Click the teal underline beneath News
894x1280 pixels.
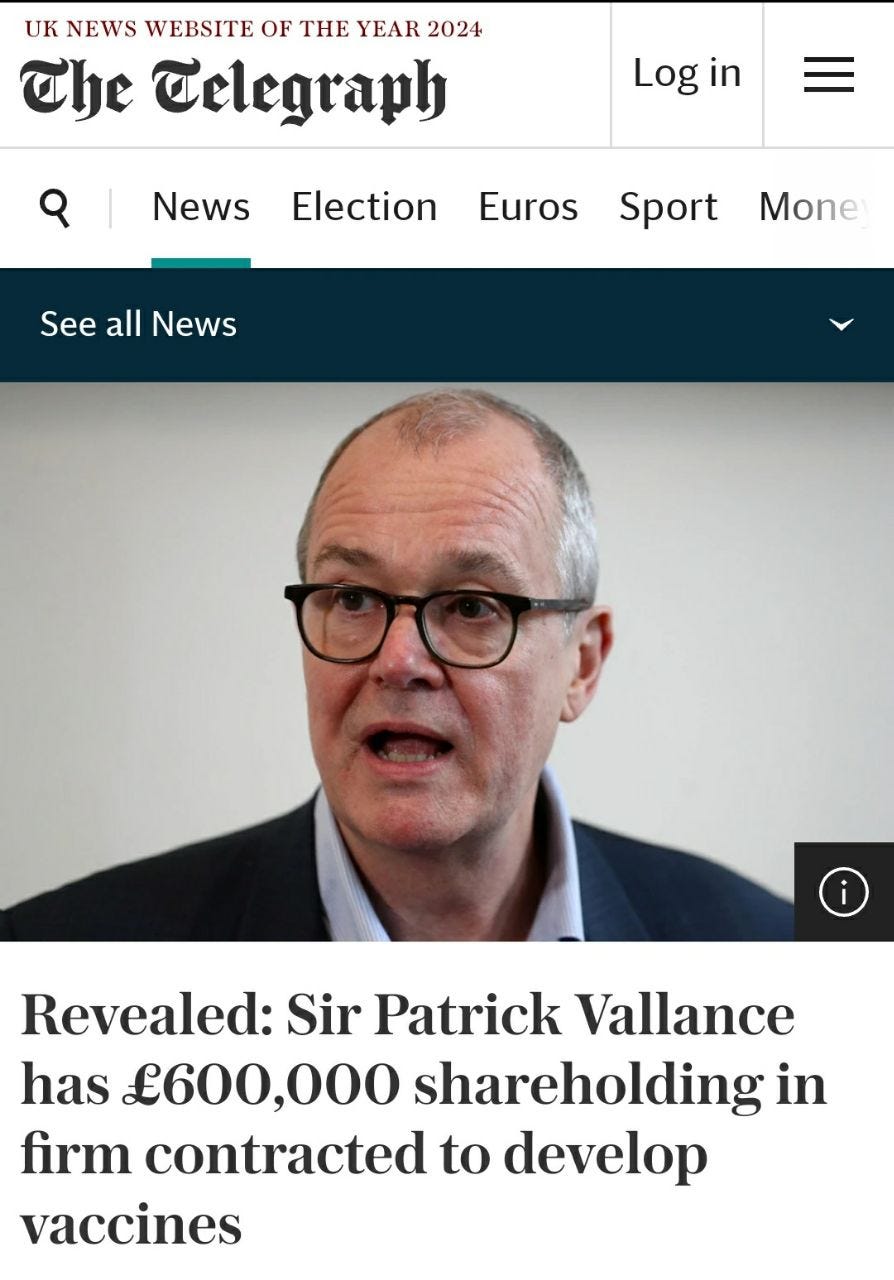(201, 263)
